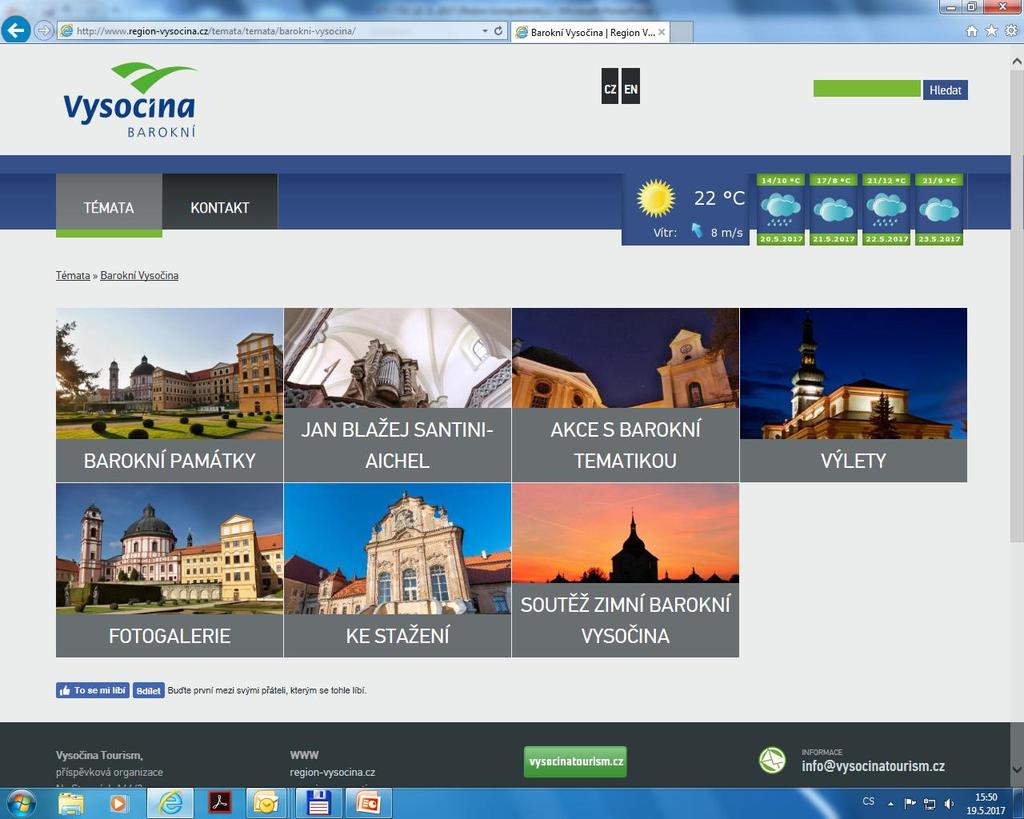Click the green search input field
The height and width of the screenshot is (819, 1024).
867,89
